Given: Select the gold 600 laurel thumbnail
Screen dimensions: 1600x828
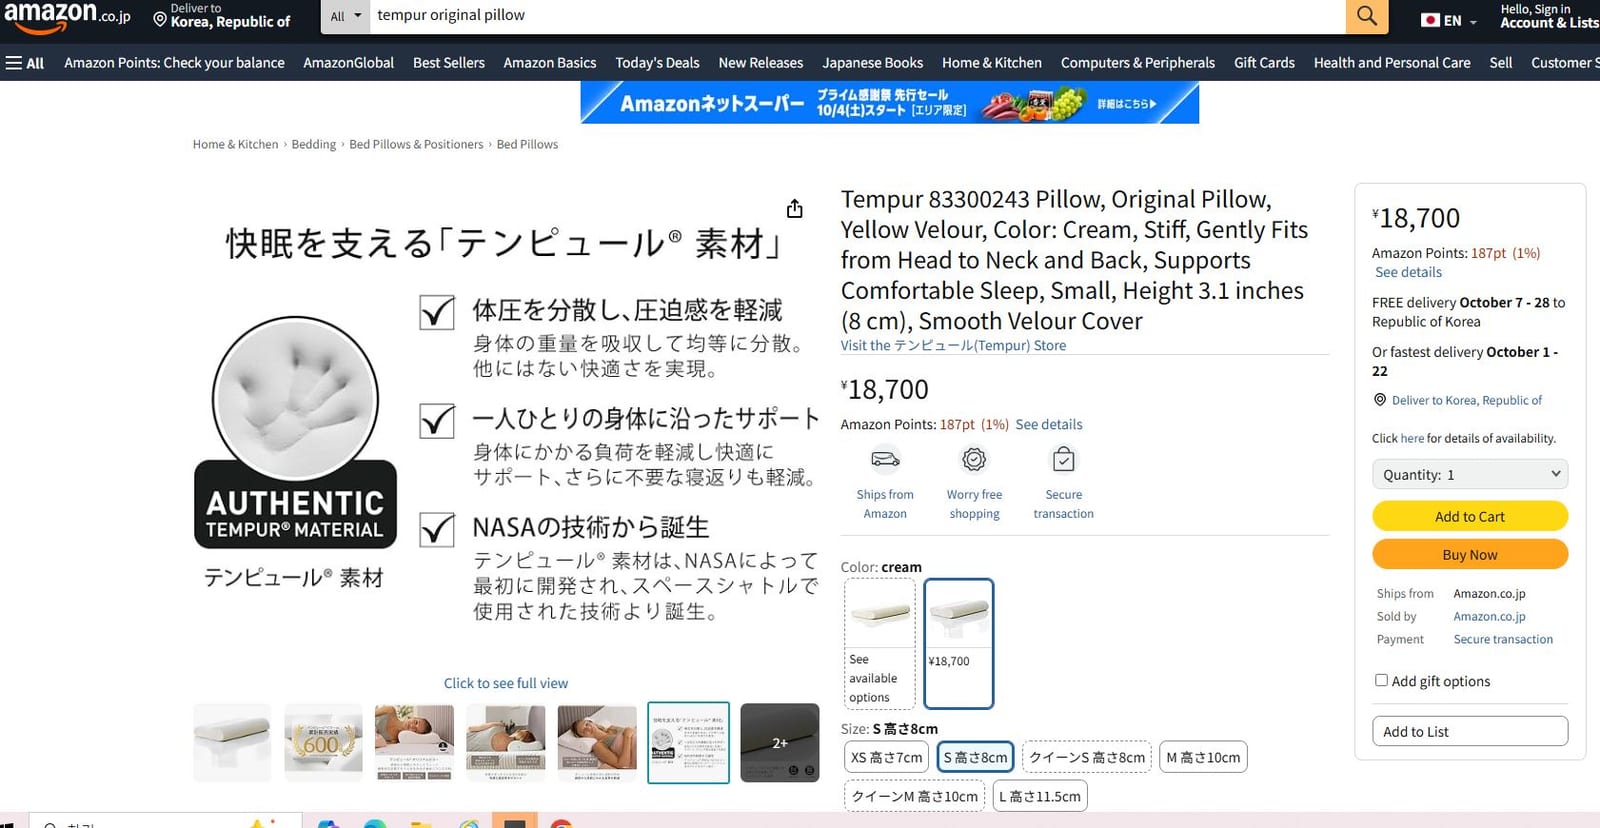Looking at the screenshot, I should [323, 742].
